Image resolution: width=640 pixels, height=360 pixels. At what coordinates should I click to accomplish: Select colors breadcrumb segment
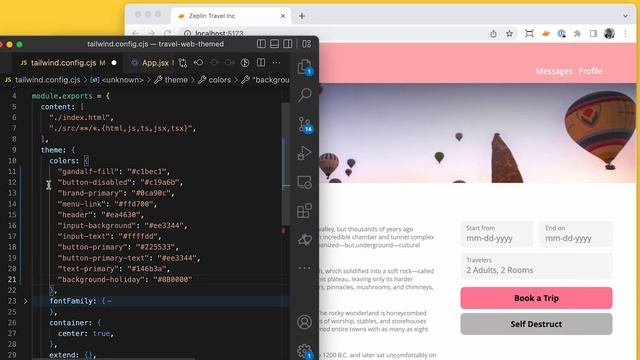[x=215, y=80]
